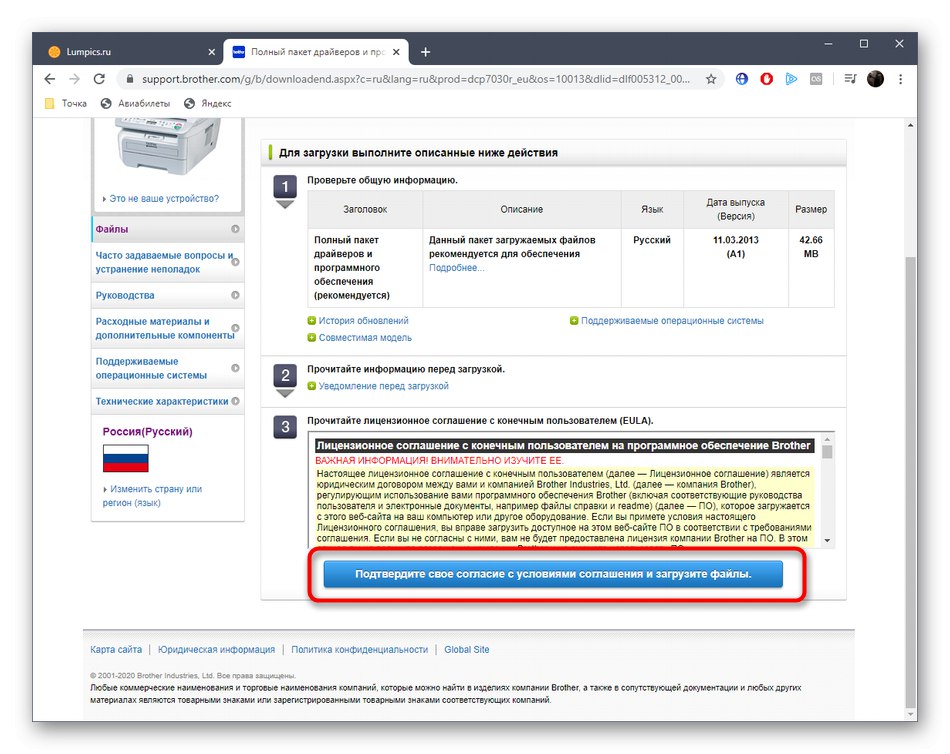Switch to the Lumpics.ru tab

click(x=130, y=52)
